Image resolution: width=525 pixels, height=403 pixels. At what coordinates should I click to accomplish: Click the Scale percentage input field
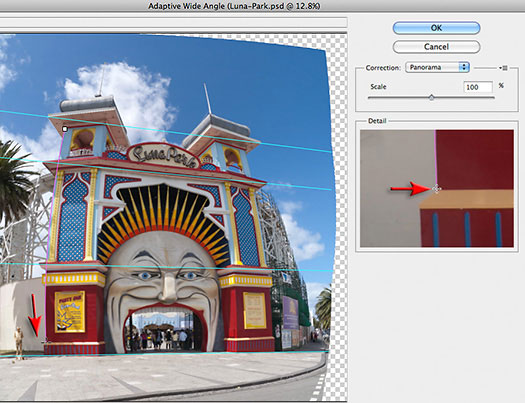click(478, 87)
